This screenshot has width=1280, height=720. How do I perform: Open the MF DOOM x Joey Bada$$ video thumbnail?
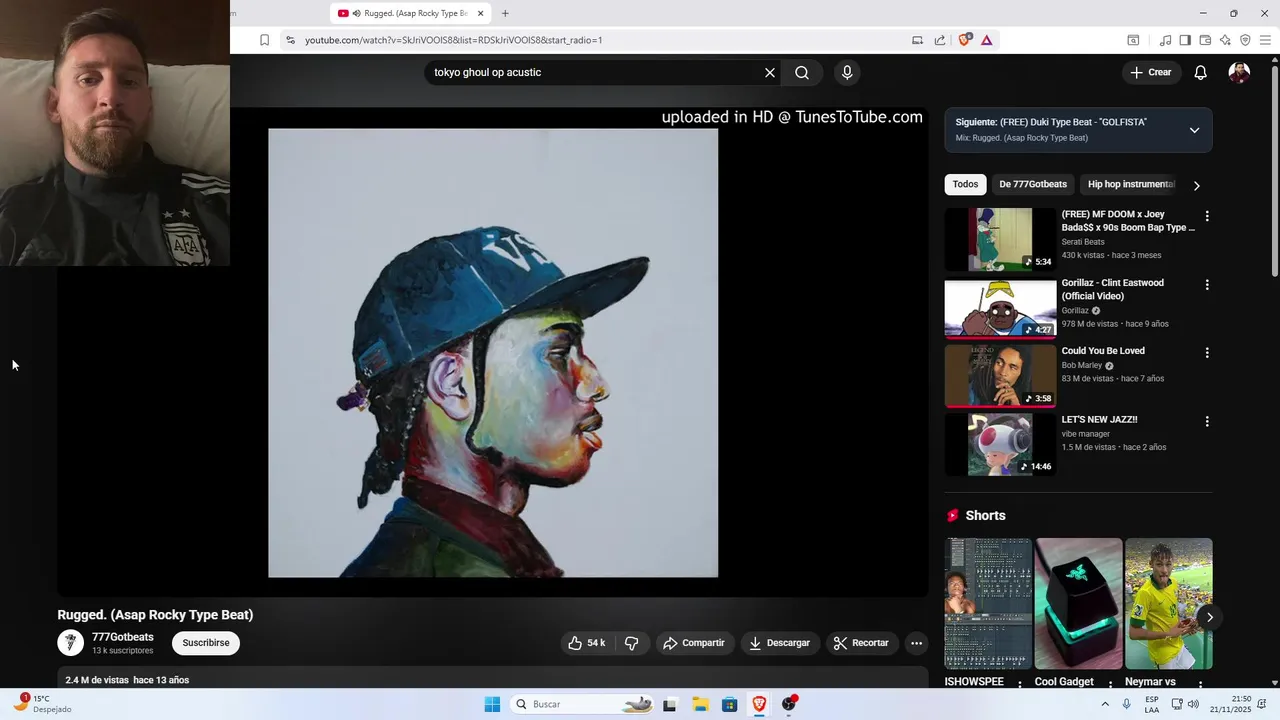point(1000,240)
